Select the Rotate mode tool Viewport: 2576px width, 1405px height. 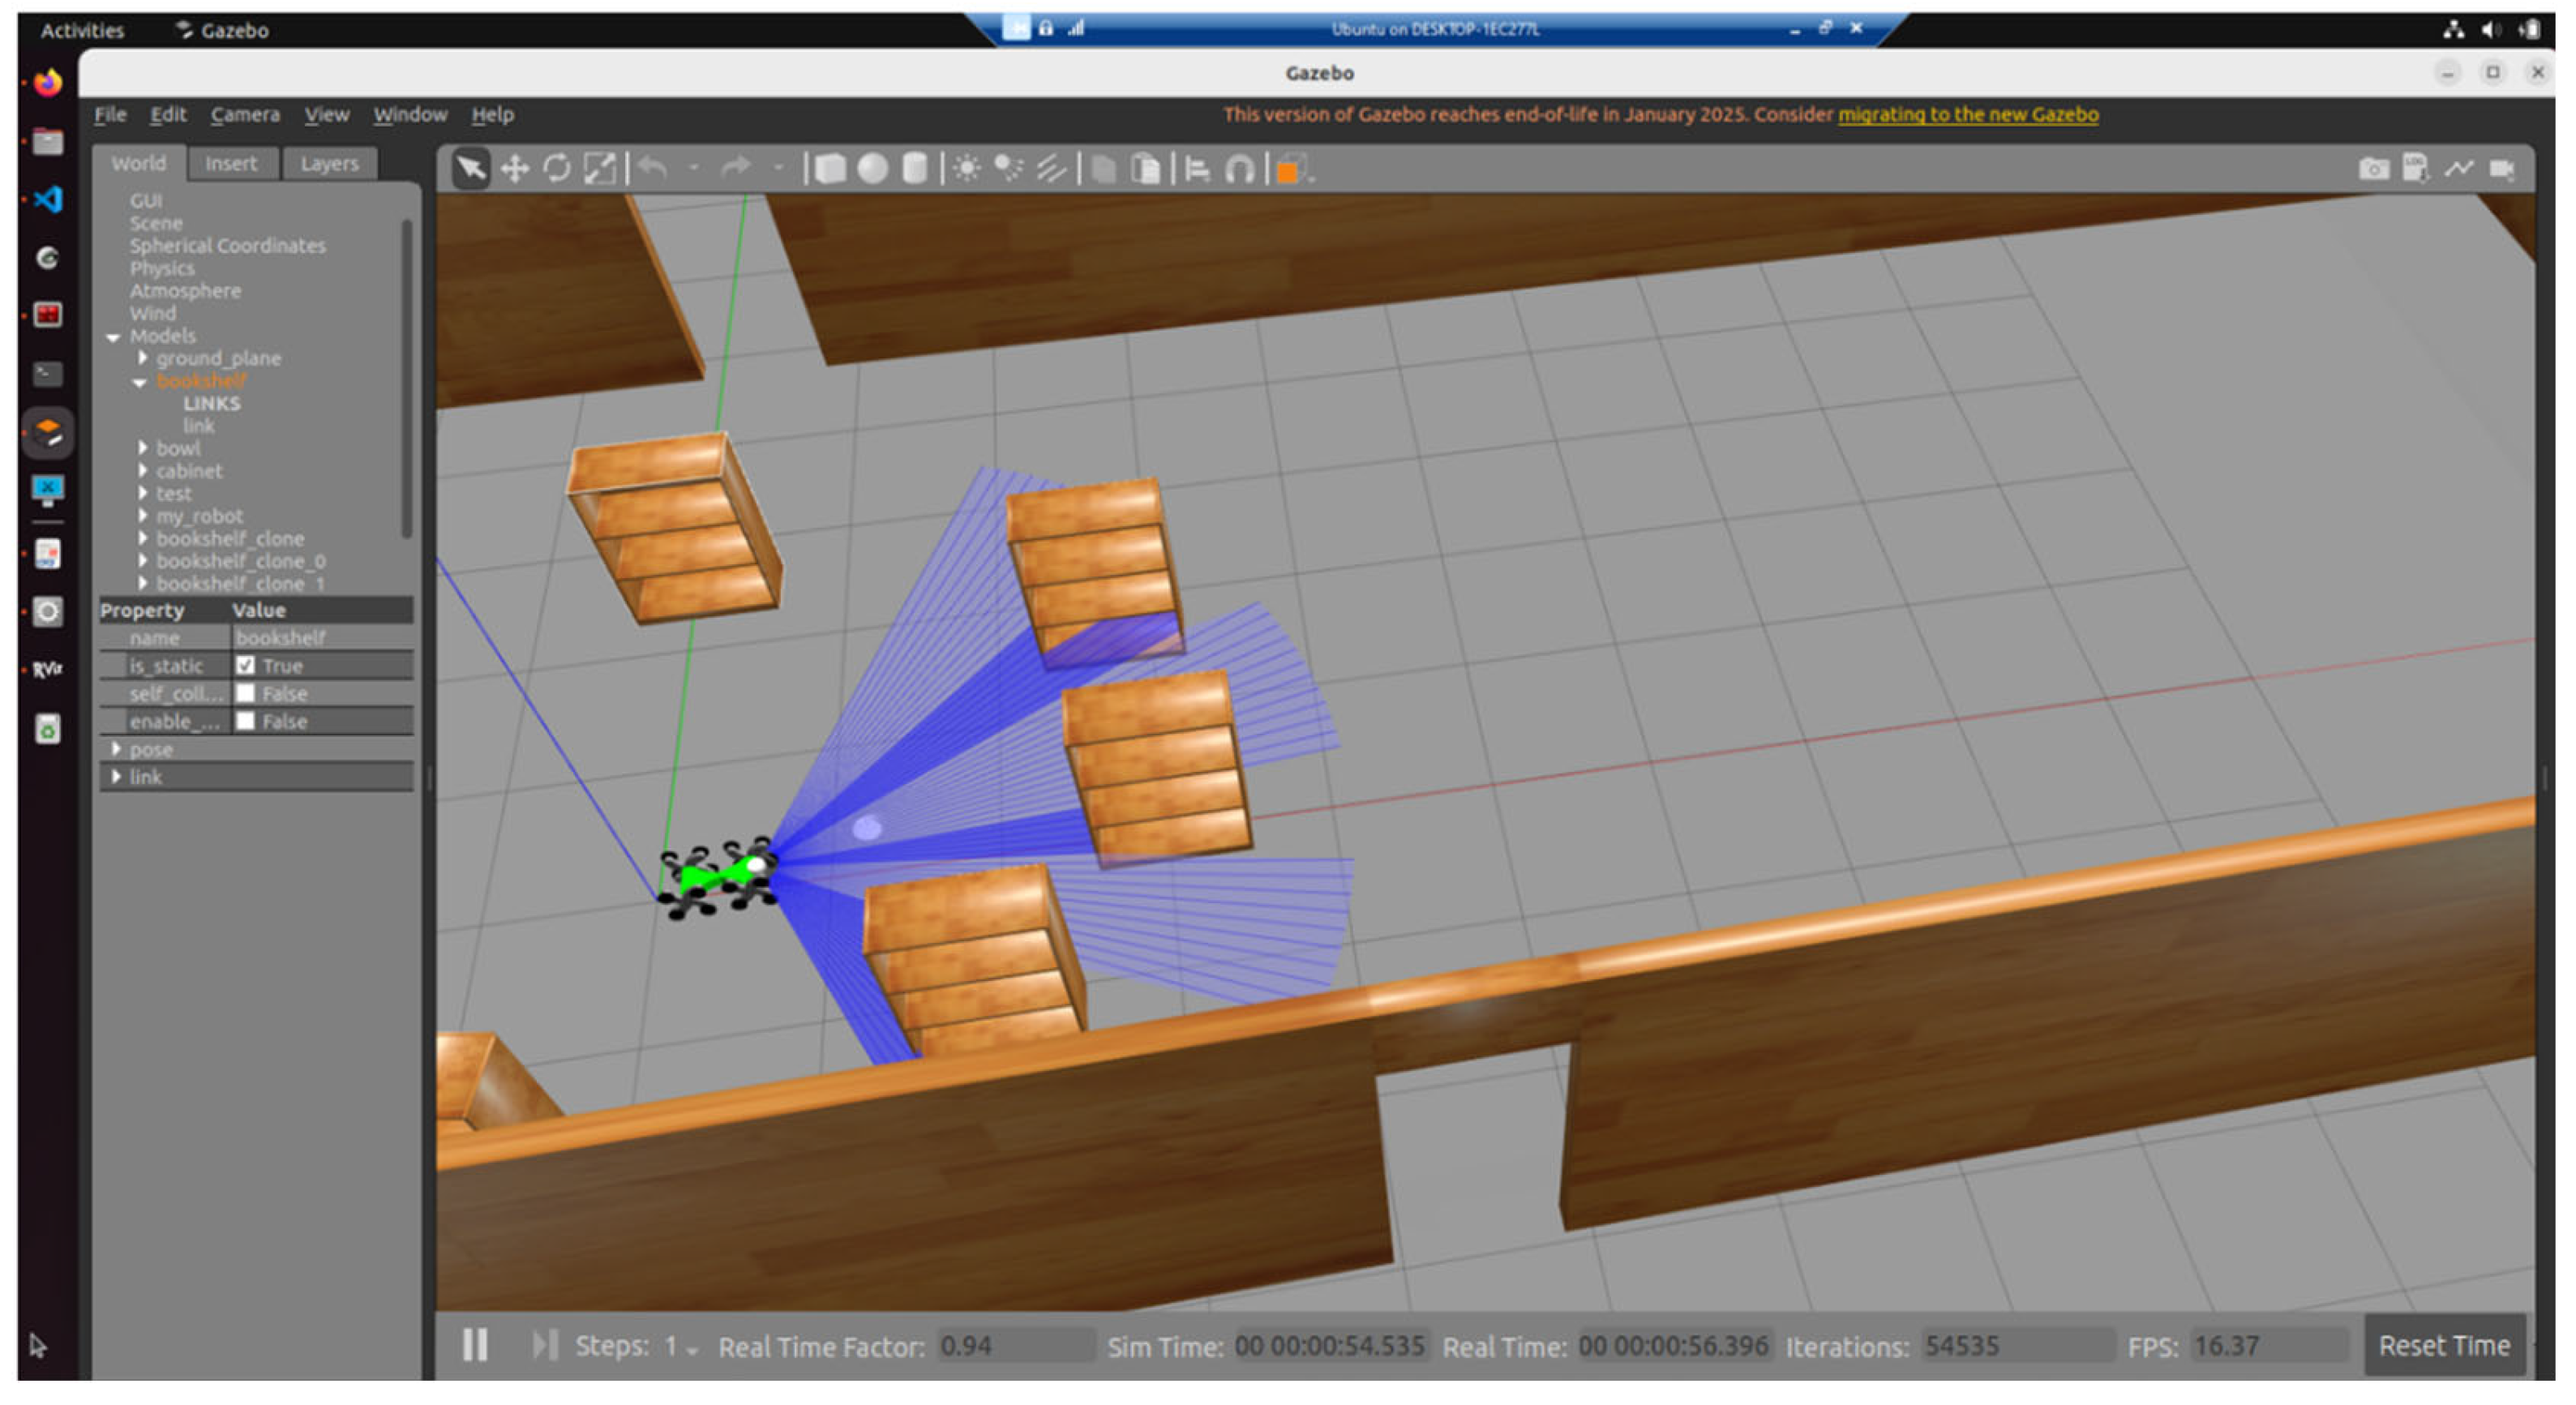pos(557,169)
